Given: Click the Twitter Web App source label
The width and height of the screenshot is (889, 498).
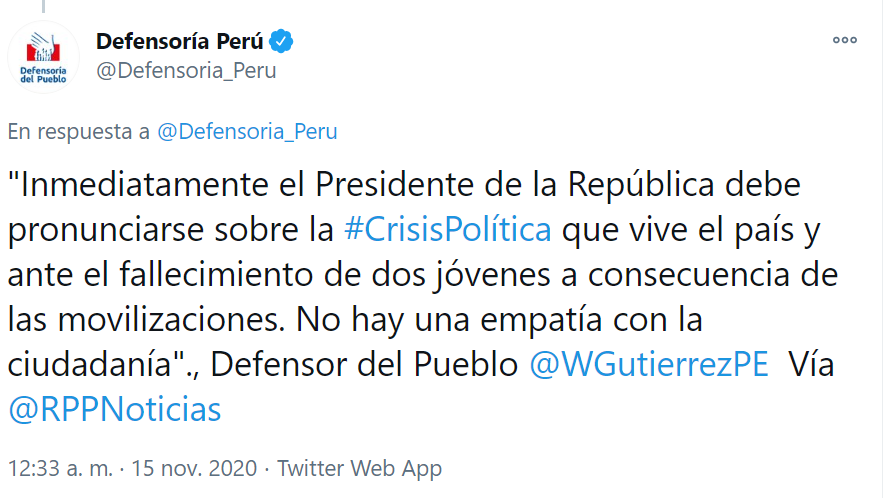Looking at the screenshot, I should coord(359,469).
